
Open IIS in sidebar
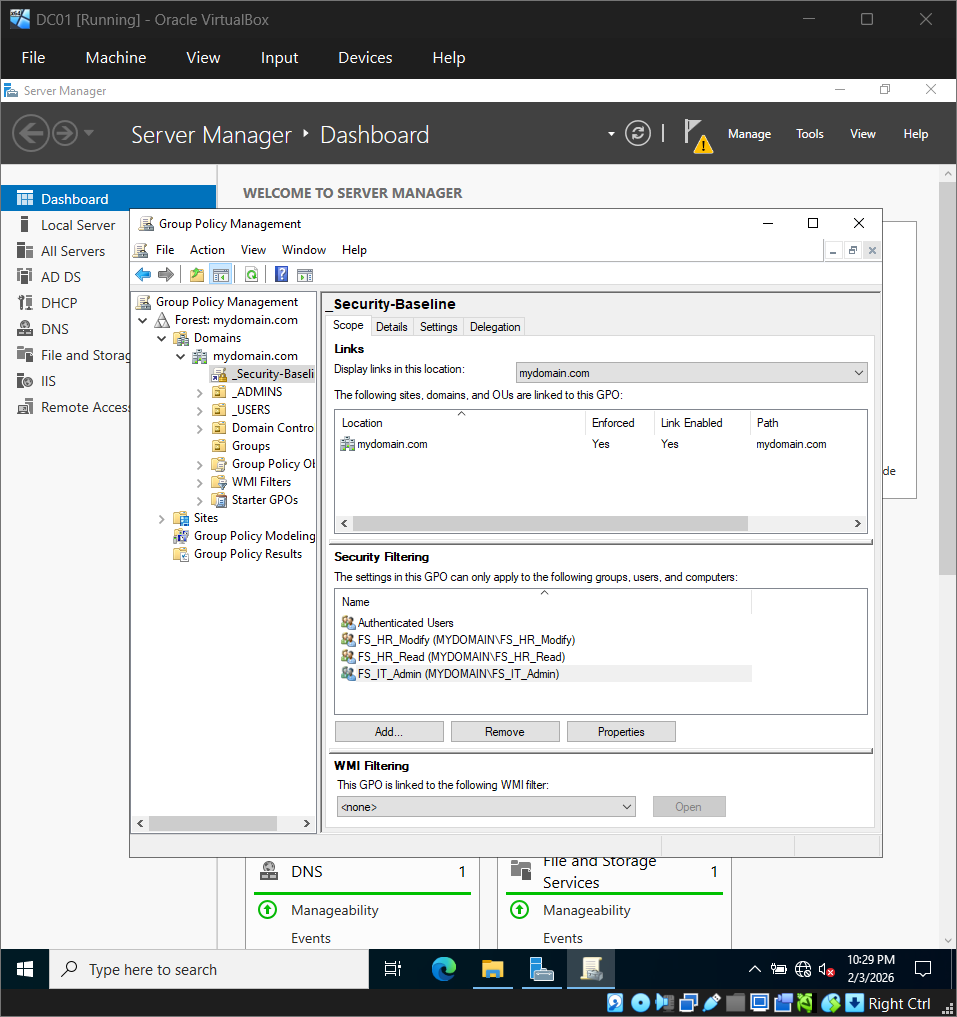tap(48, 381)
